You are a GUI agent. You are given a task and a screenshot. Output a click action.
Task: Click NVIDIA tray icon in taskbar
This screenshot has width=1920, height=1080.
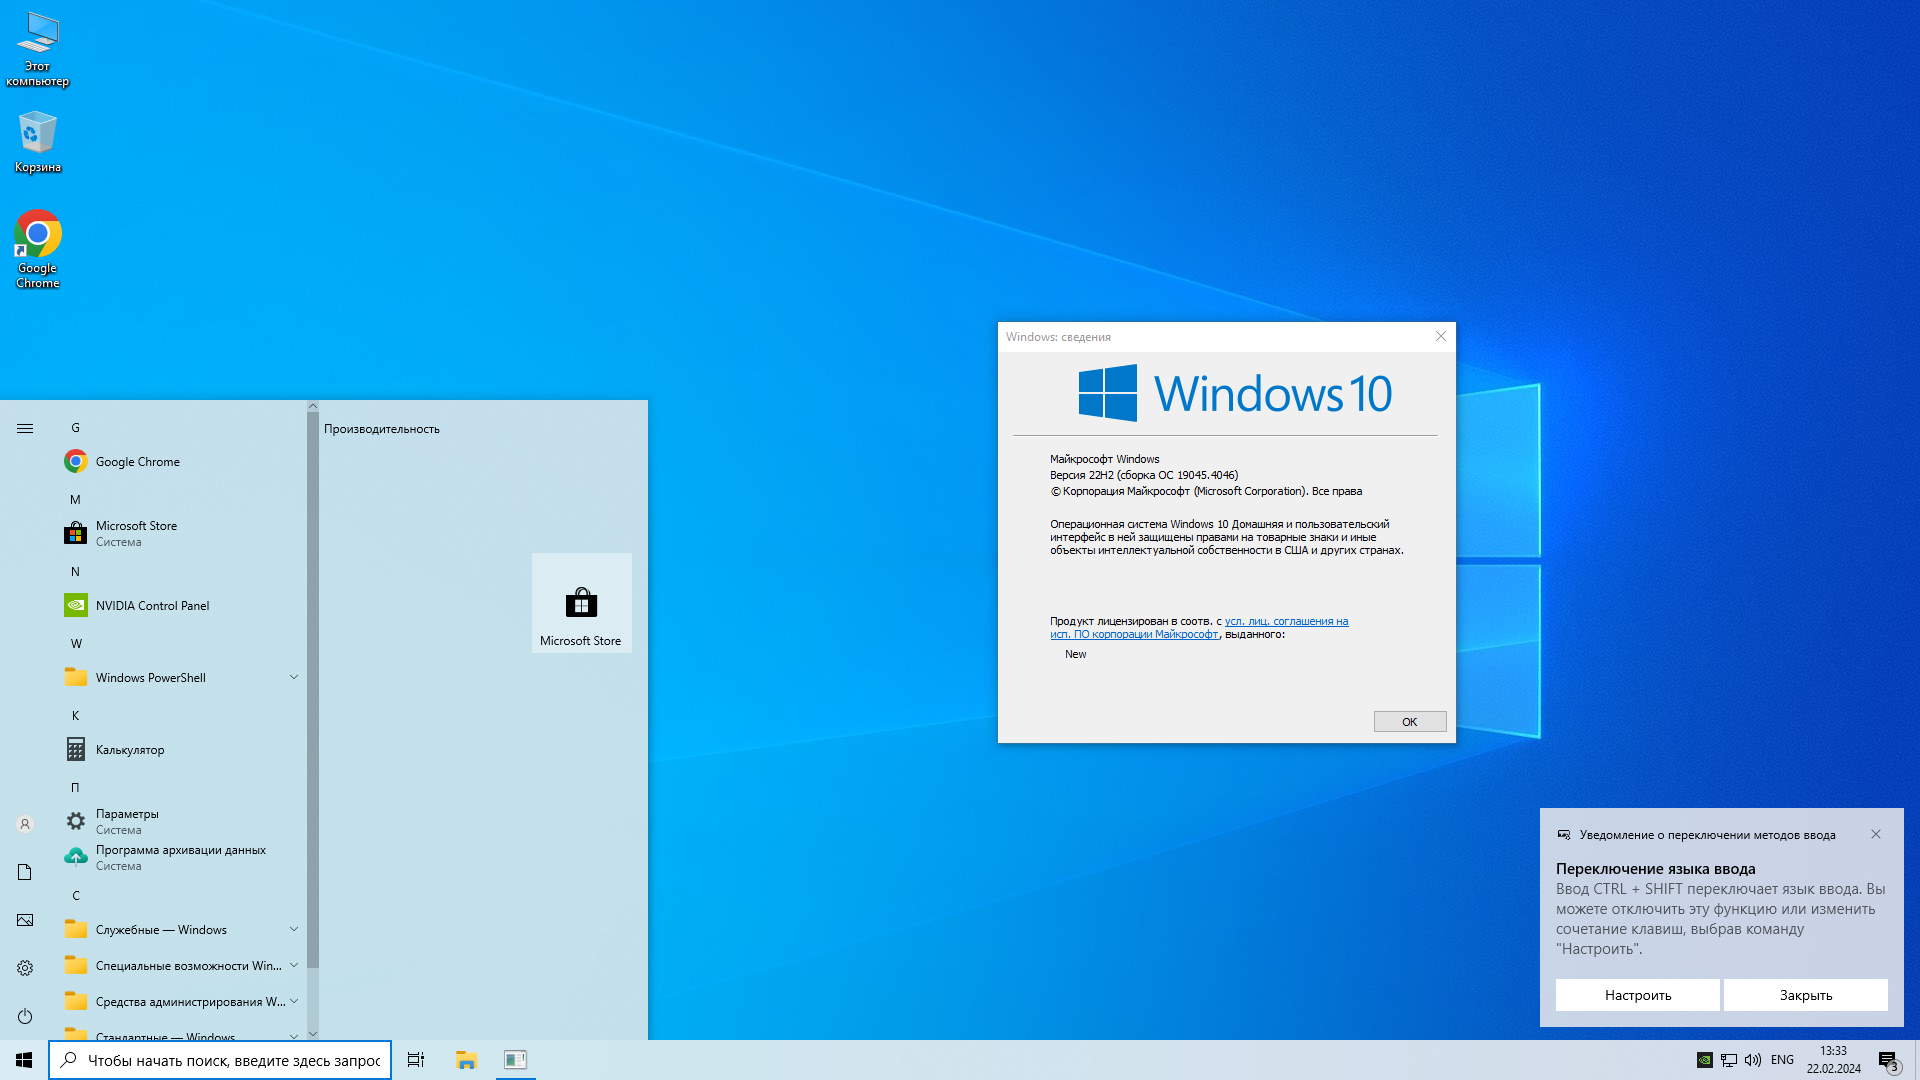[1705, 1060]
